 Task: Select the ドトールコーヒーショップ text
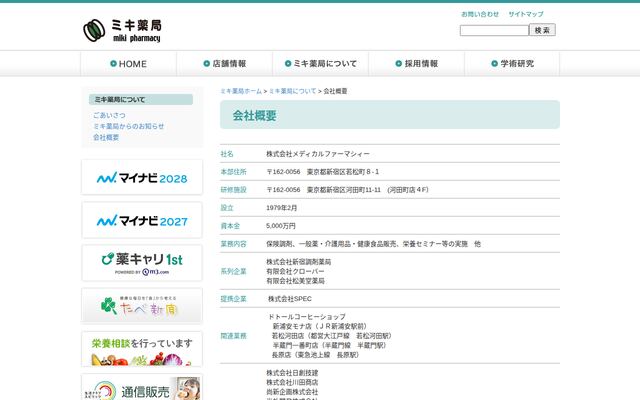[307, 317]
